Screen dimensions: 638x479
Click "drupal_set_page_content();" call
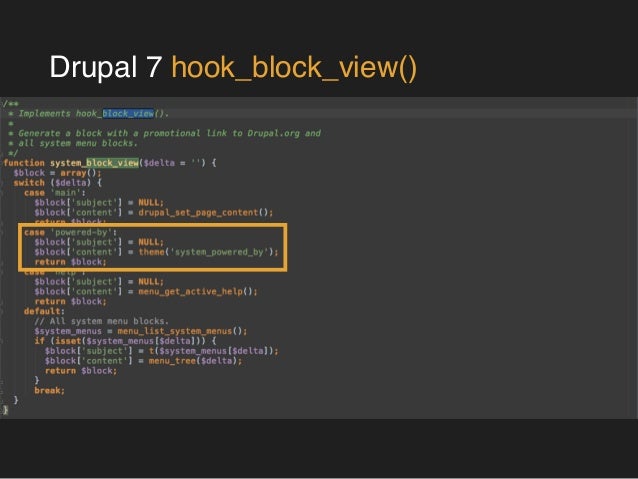[x=205, y=212]
